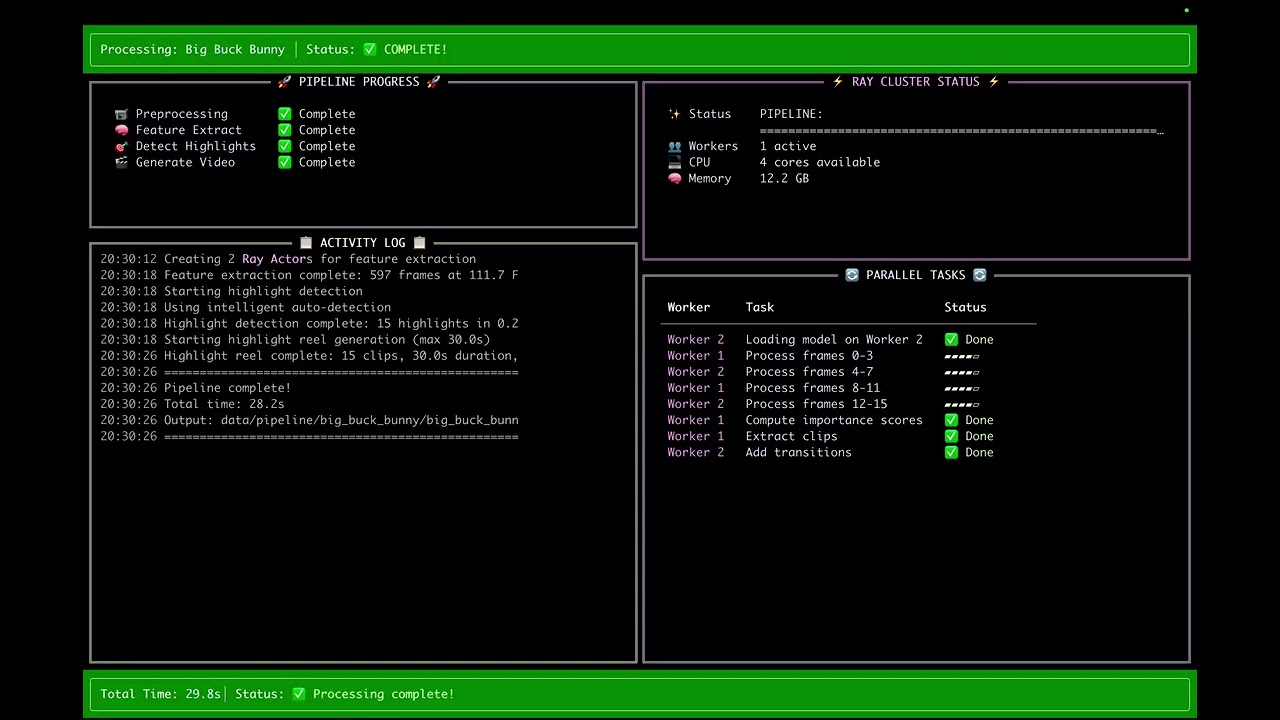Click the progress bar for Process frames 12-15

pos(962,404)
